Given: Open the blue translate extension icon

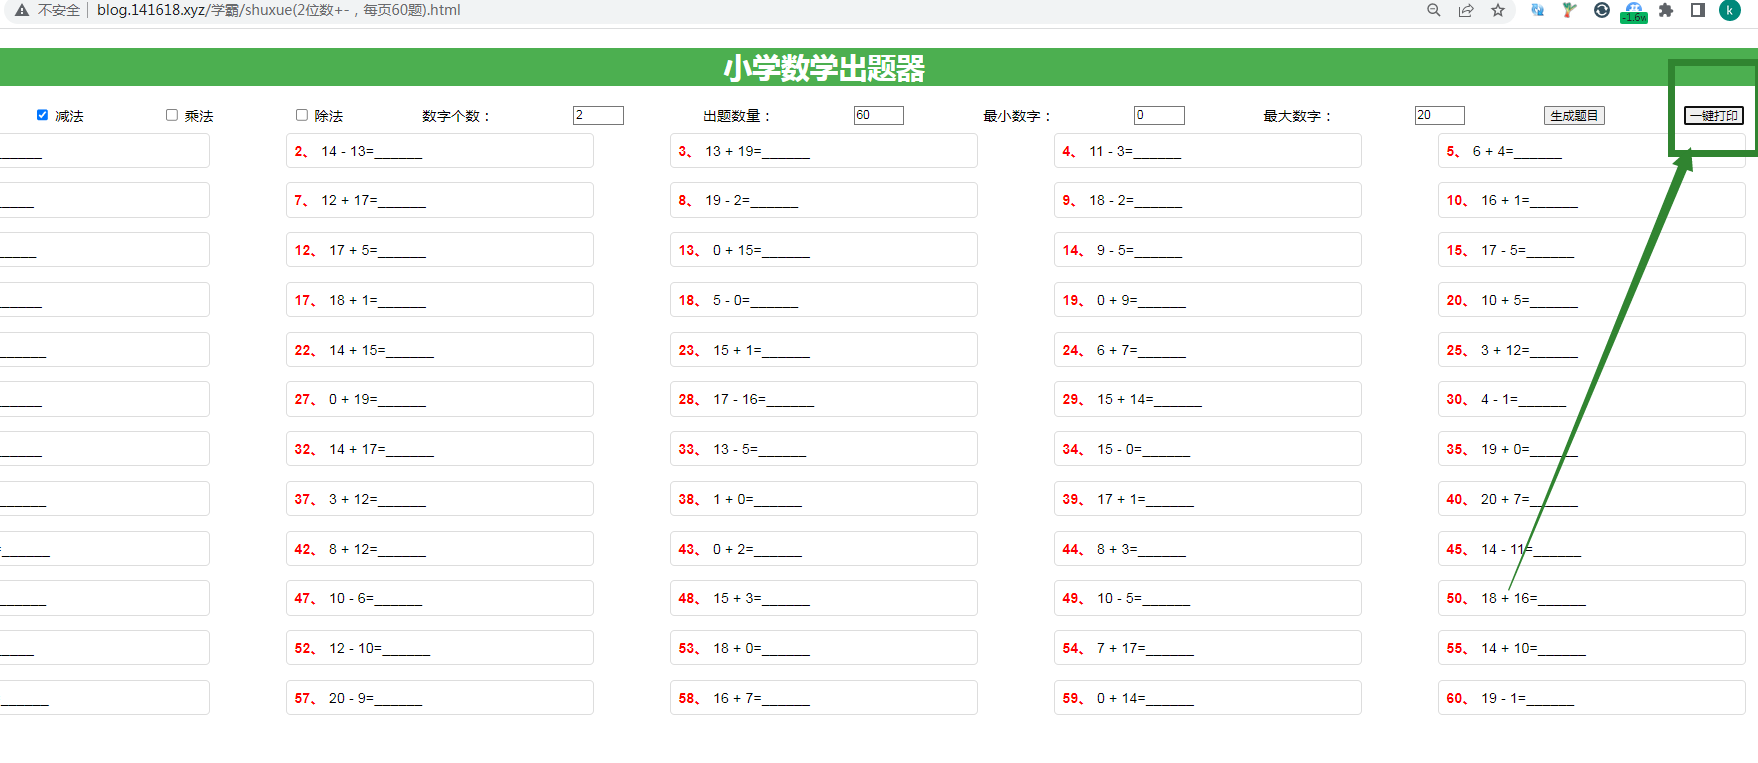Looking at the screenshot, I should [1537, 10].
